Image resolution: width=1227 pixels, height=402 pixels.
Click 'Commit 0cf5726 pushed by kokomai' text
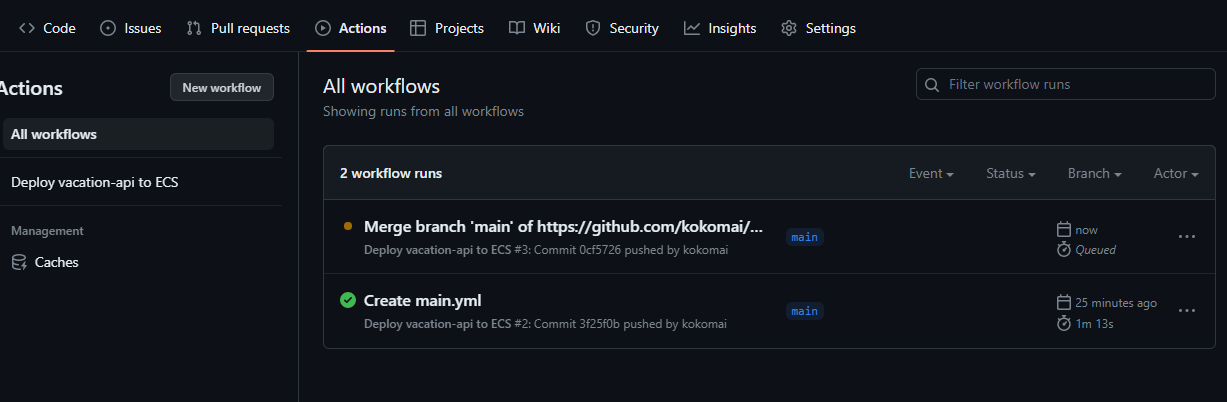pos(631,250)
